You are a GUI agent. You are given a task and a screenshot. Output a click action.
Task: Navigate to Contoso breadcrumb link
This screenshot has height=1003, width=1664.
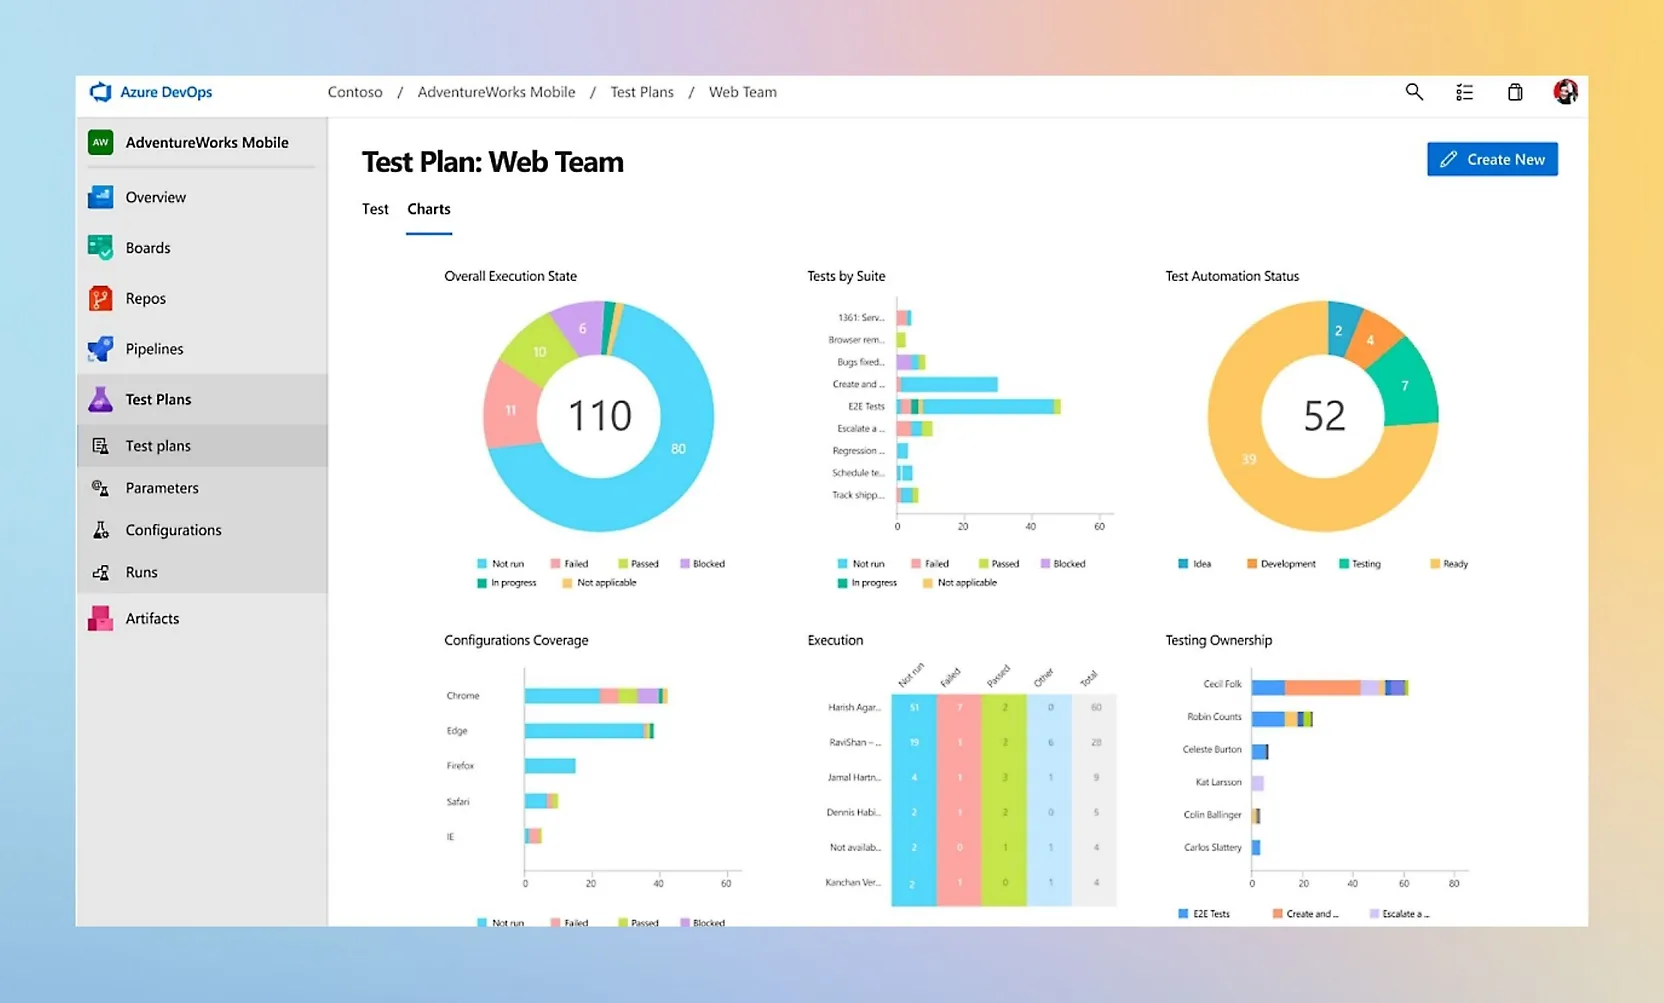[355, 92]
